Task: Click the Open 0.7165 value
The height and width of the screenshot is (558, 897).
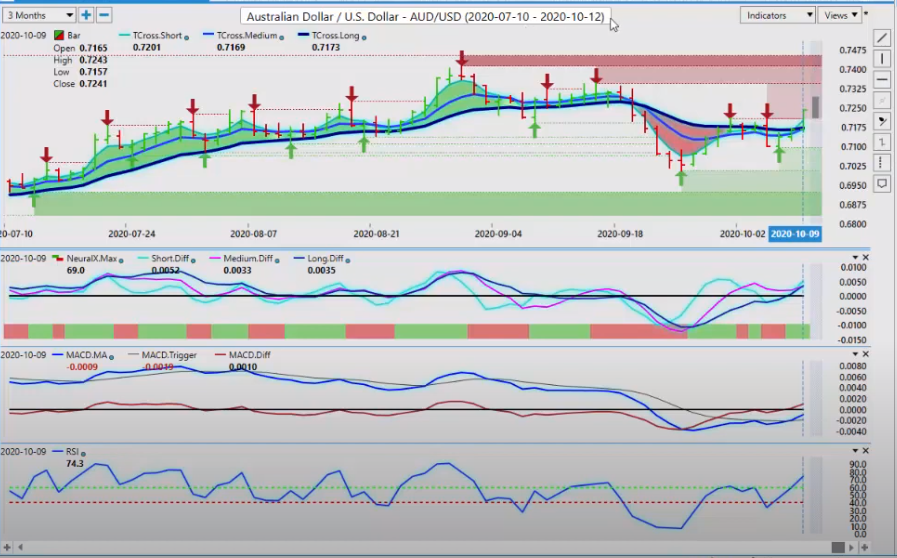Action: pos(93,48)
